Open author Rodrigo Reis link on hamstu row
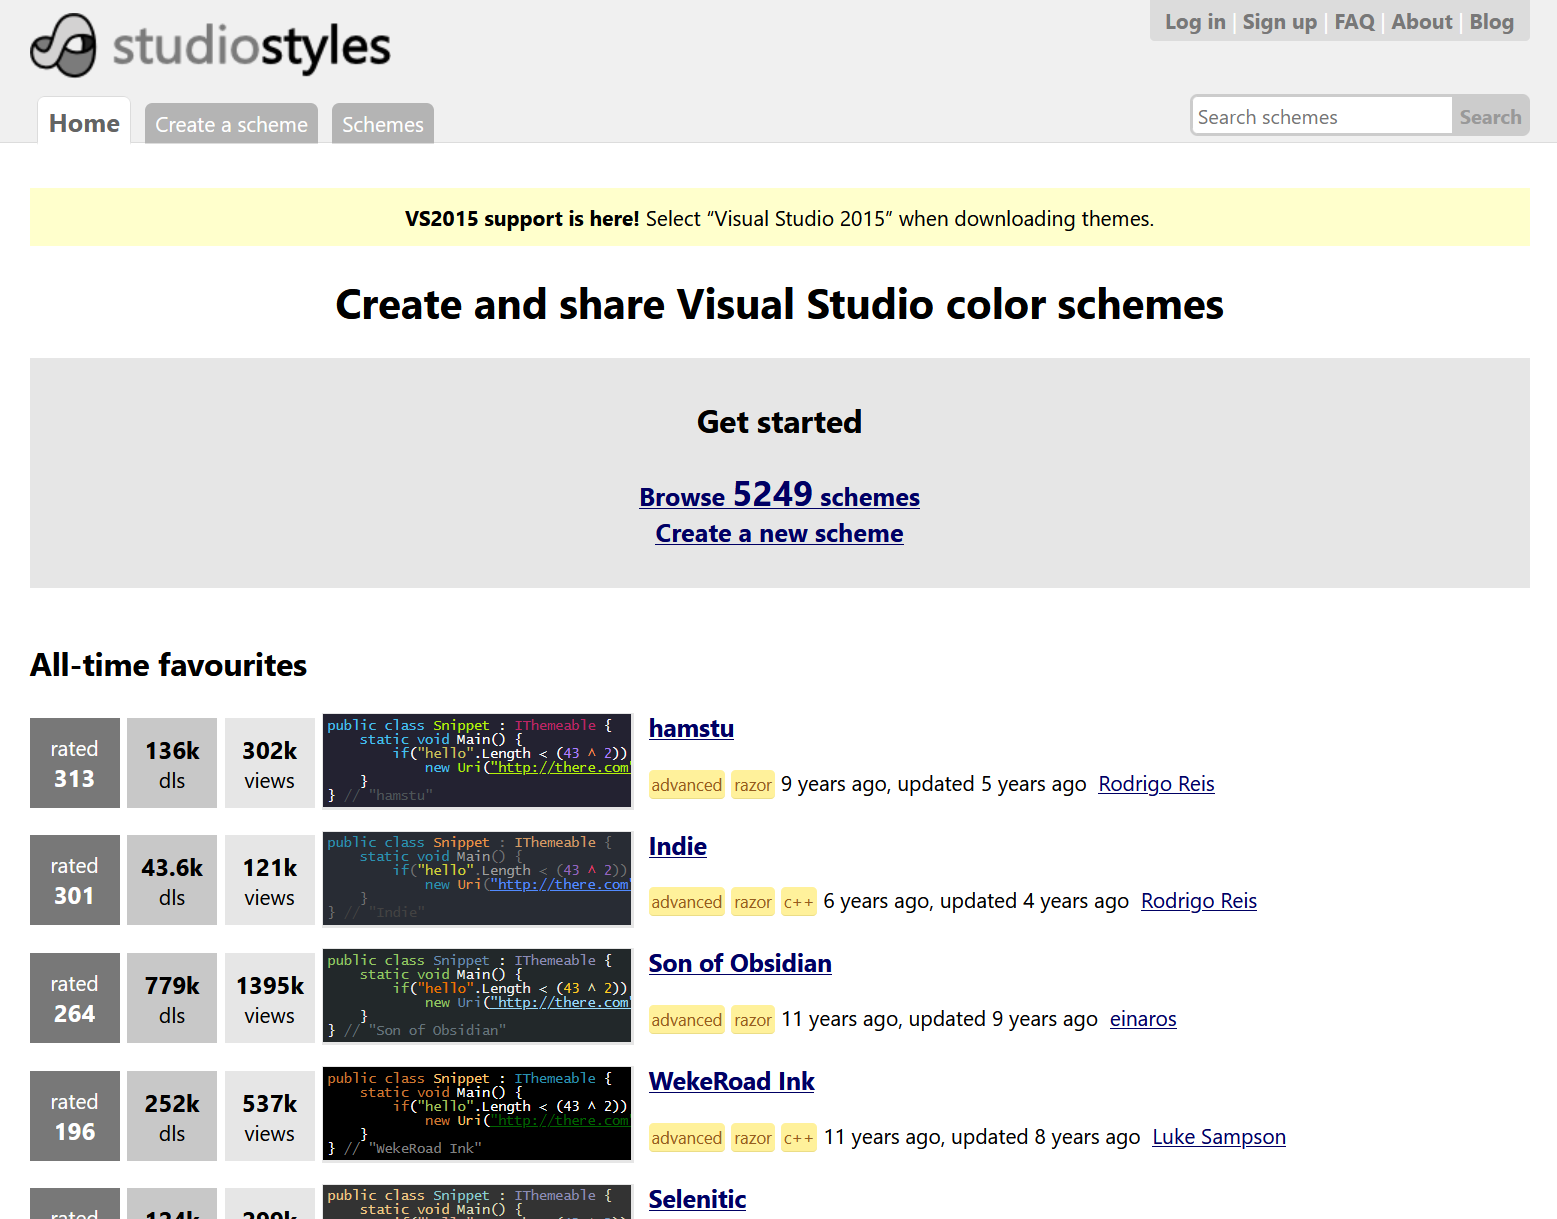The height and width of the screenshot is (1219, 1557). click(x=1156, y=784)
